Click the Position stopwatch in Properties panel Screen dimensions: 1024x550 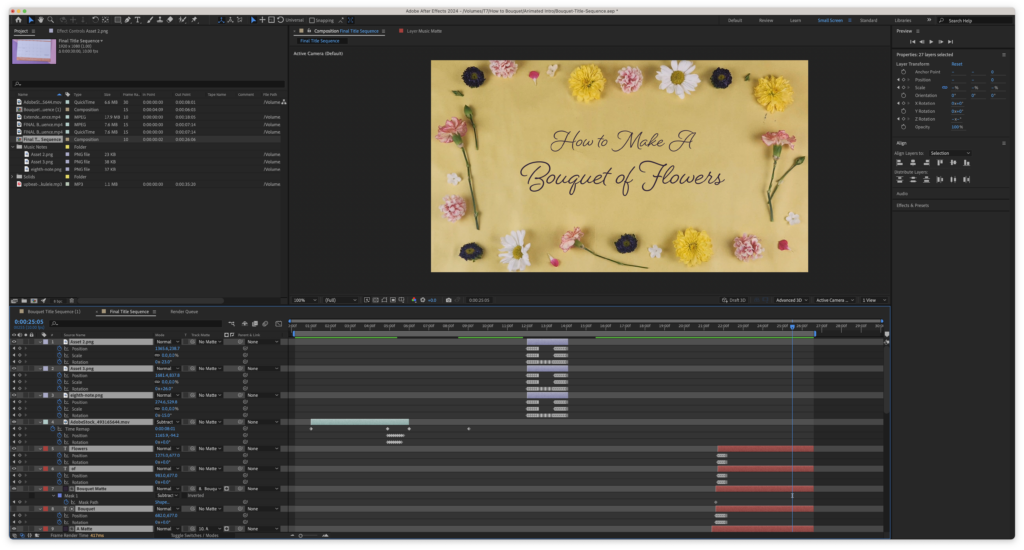coord(901,80)
